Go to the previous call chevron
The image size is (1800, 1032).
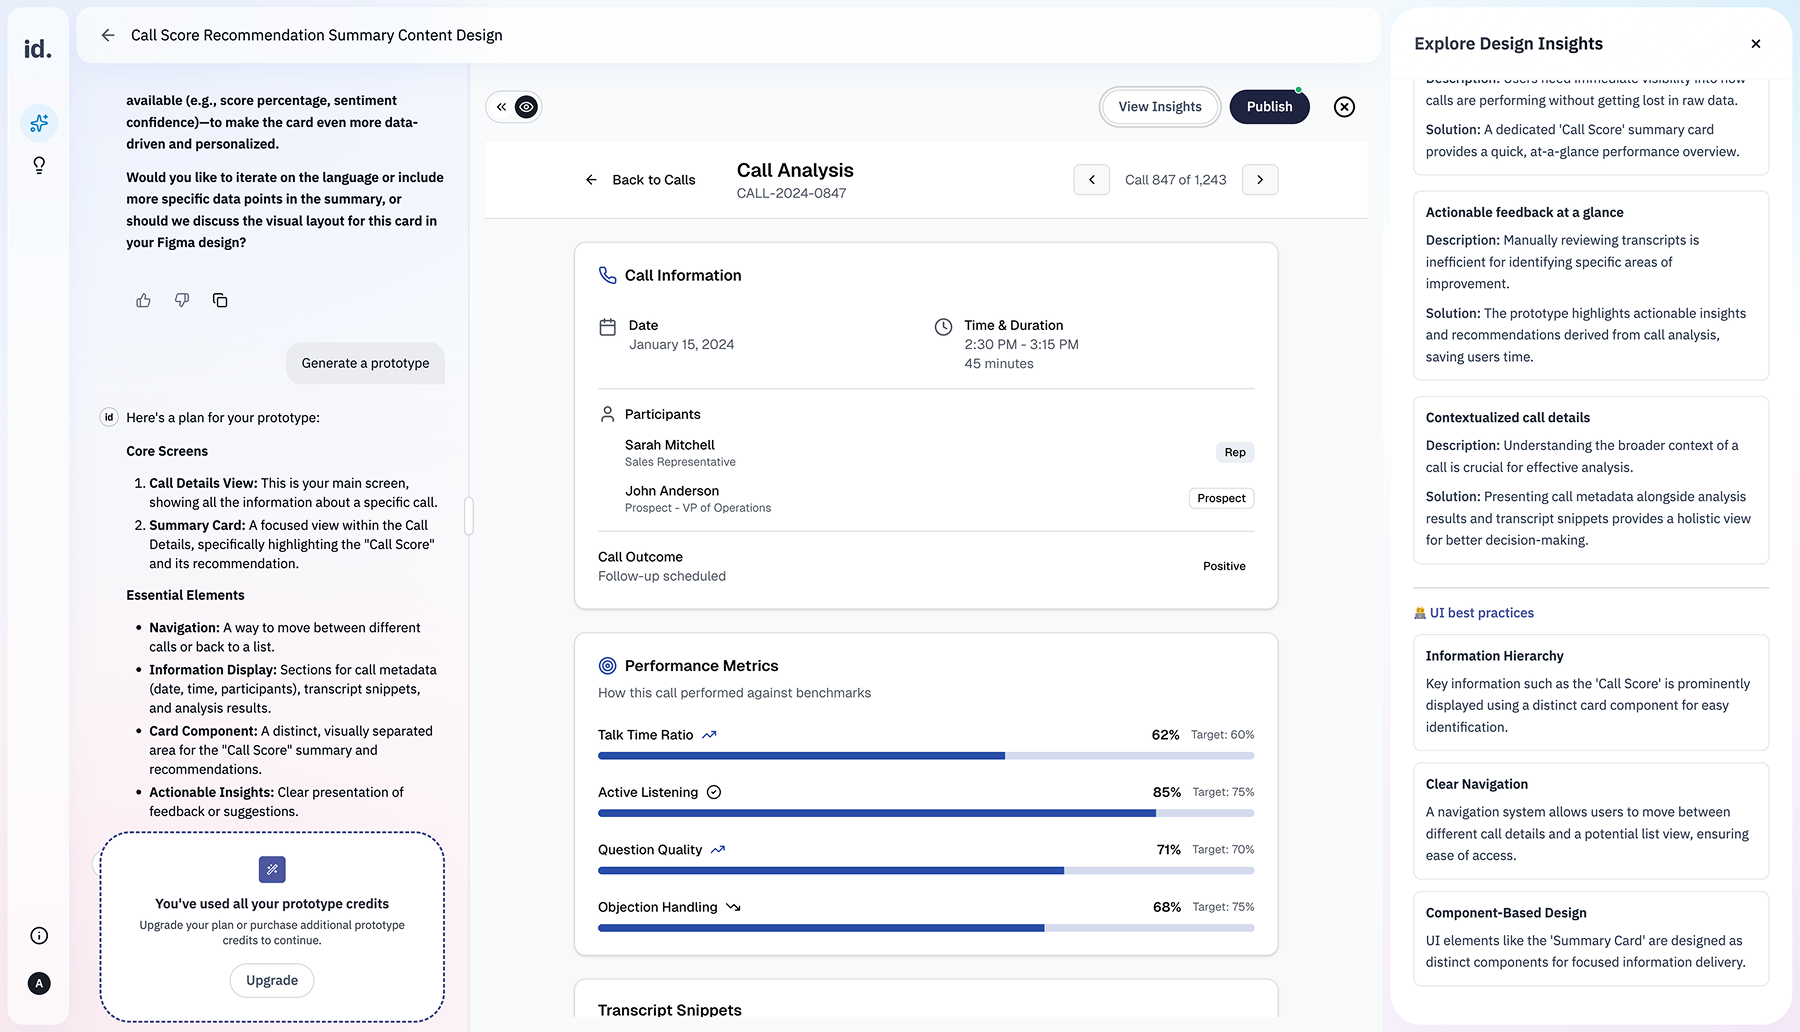coord(1091,180)
